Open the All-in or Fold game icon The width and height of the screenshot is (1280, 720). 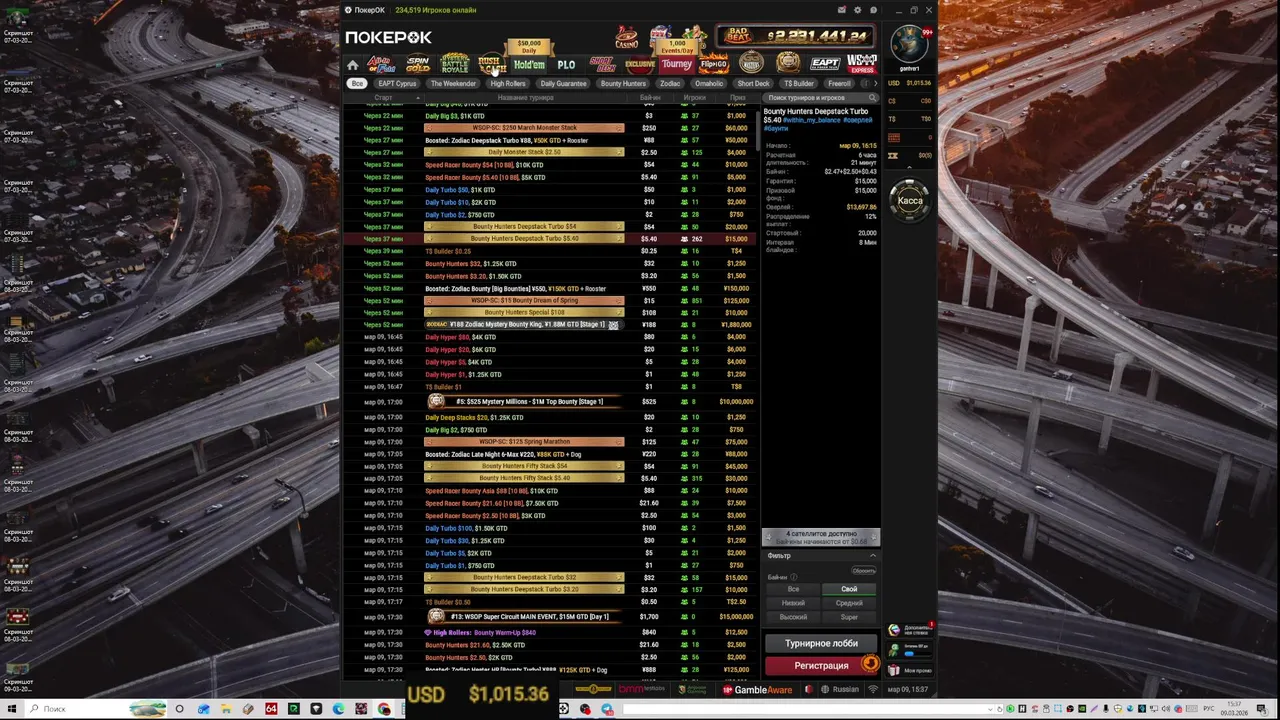pos(381,64)
